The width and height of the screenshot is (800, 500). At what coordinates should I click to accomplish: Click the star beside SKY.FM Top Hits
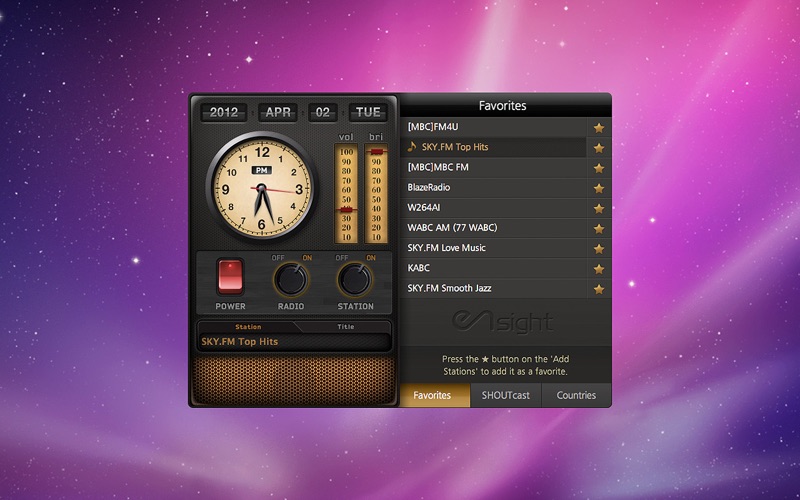[x=598, y=148]
